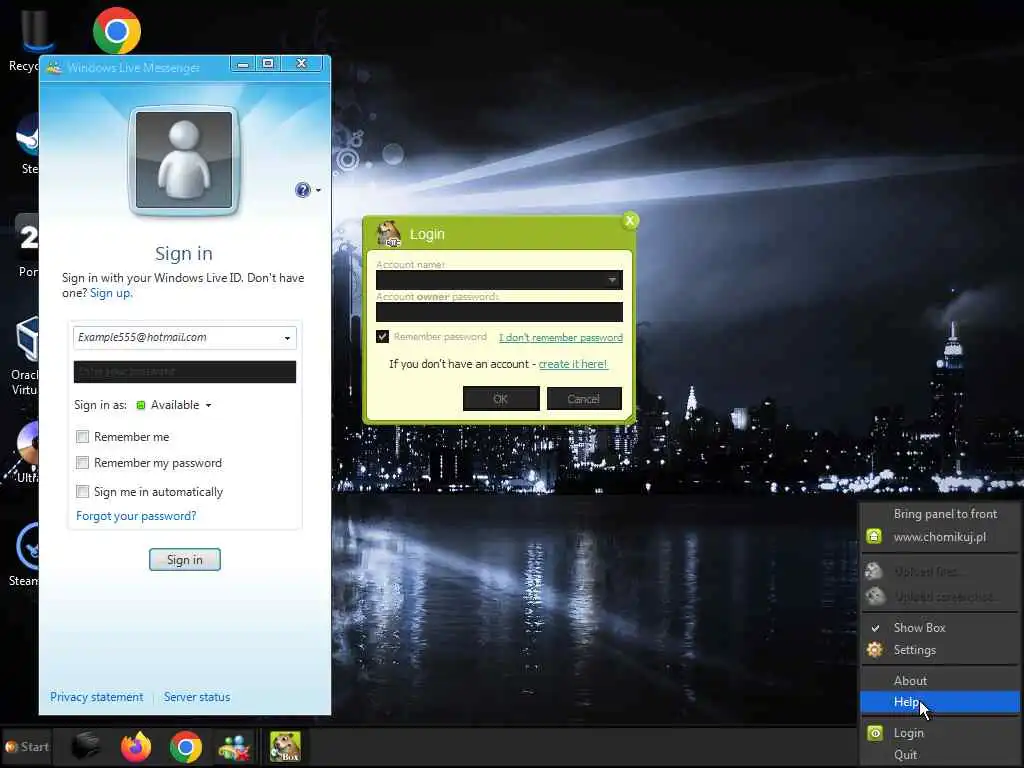
Task: Open Windows Live Messenger taskbar icon
Action: [x=234, y=747]
